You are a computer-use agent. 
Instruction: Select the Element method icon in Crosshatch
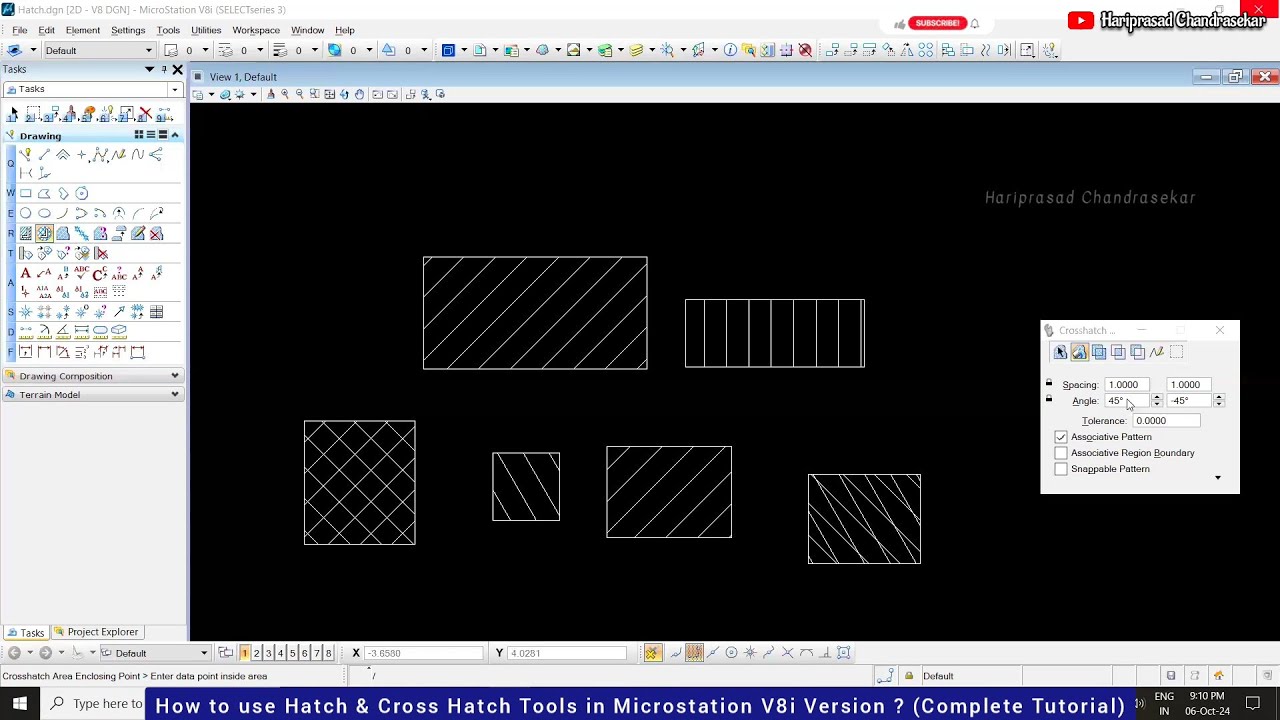tap(1060, 352)
